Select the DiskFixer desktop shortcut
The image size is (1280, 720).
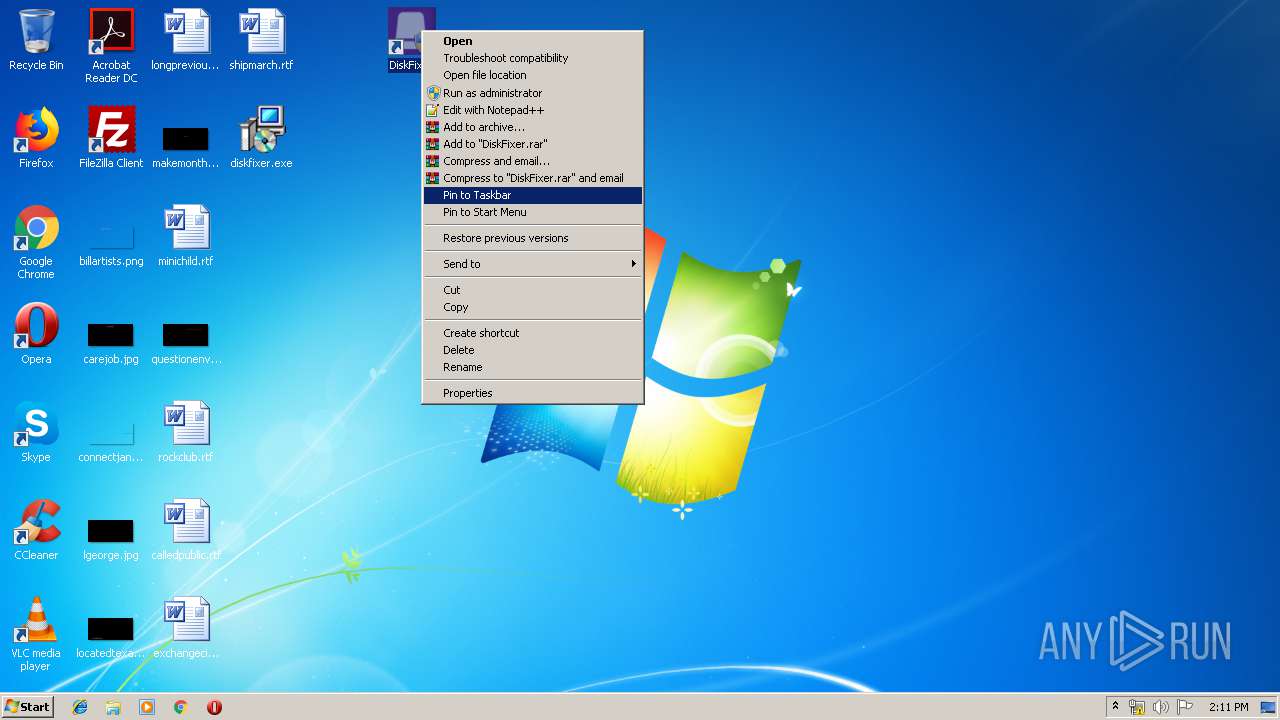tap(405, 40)
